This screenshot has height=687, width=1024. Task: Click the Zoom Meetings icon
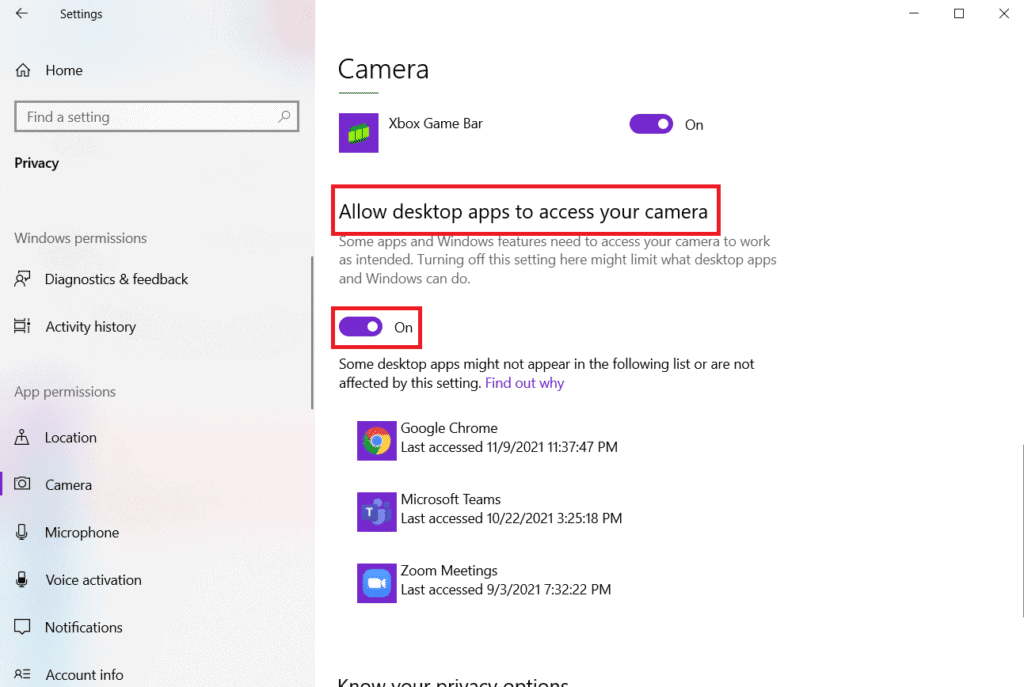(x=377, y=582)
